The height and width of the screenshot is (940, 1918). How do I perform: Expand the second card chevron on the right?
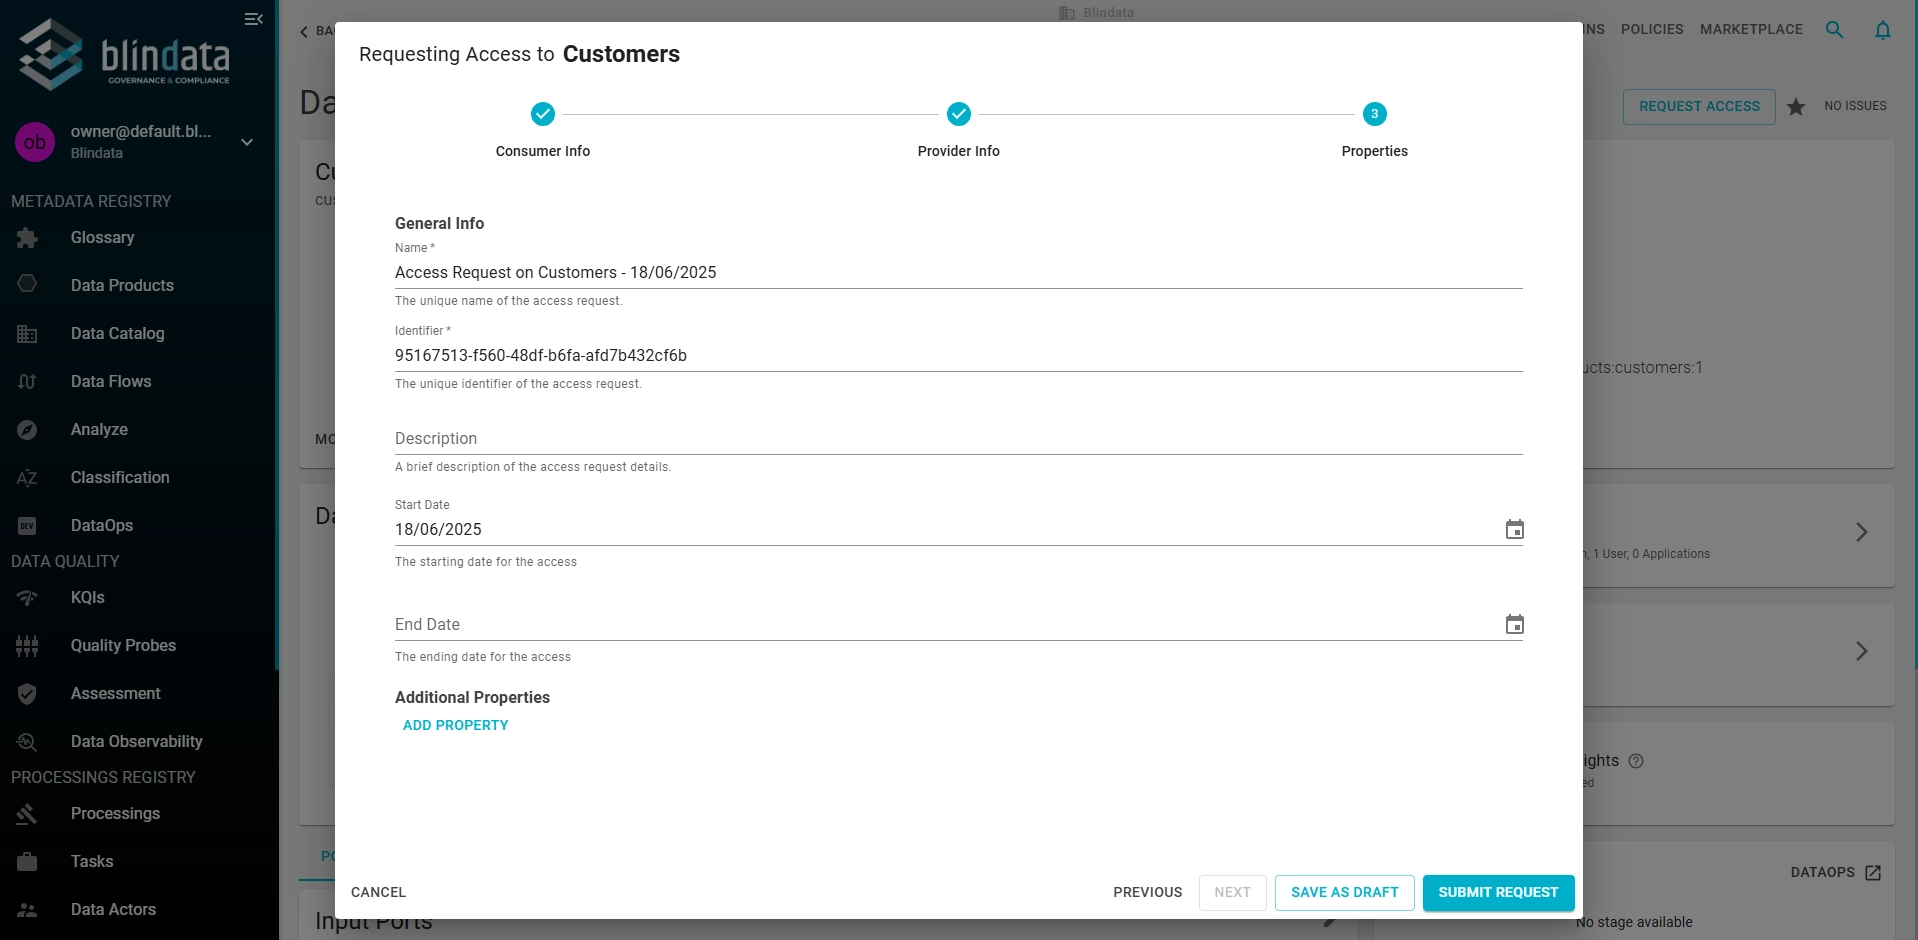[1861, 651]
